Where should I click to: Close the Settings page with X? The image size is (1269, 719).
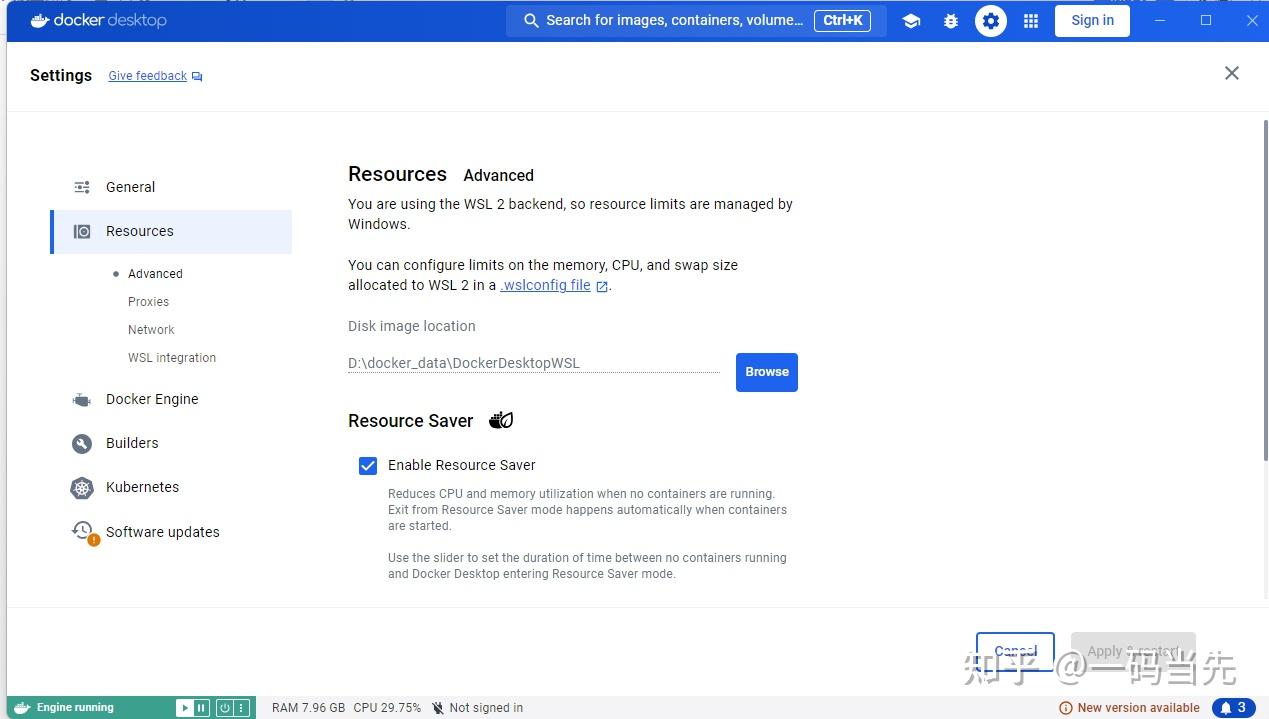(x=1232, y=73)
